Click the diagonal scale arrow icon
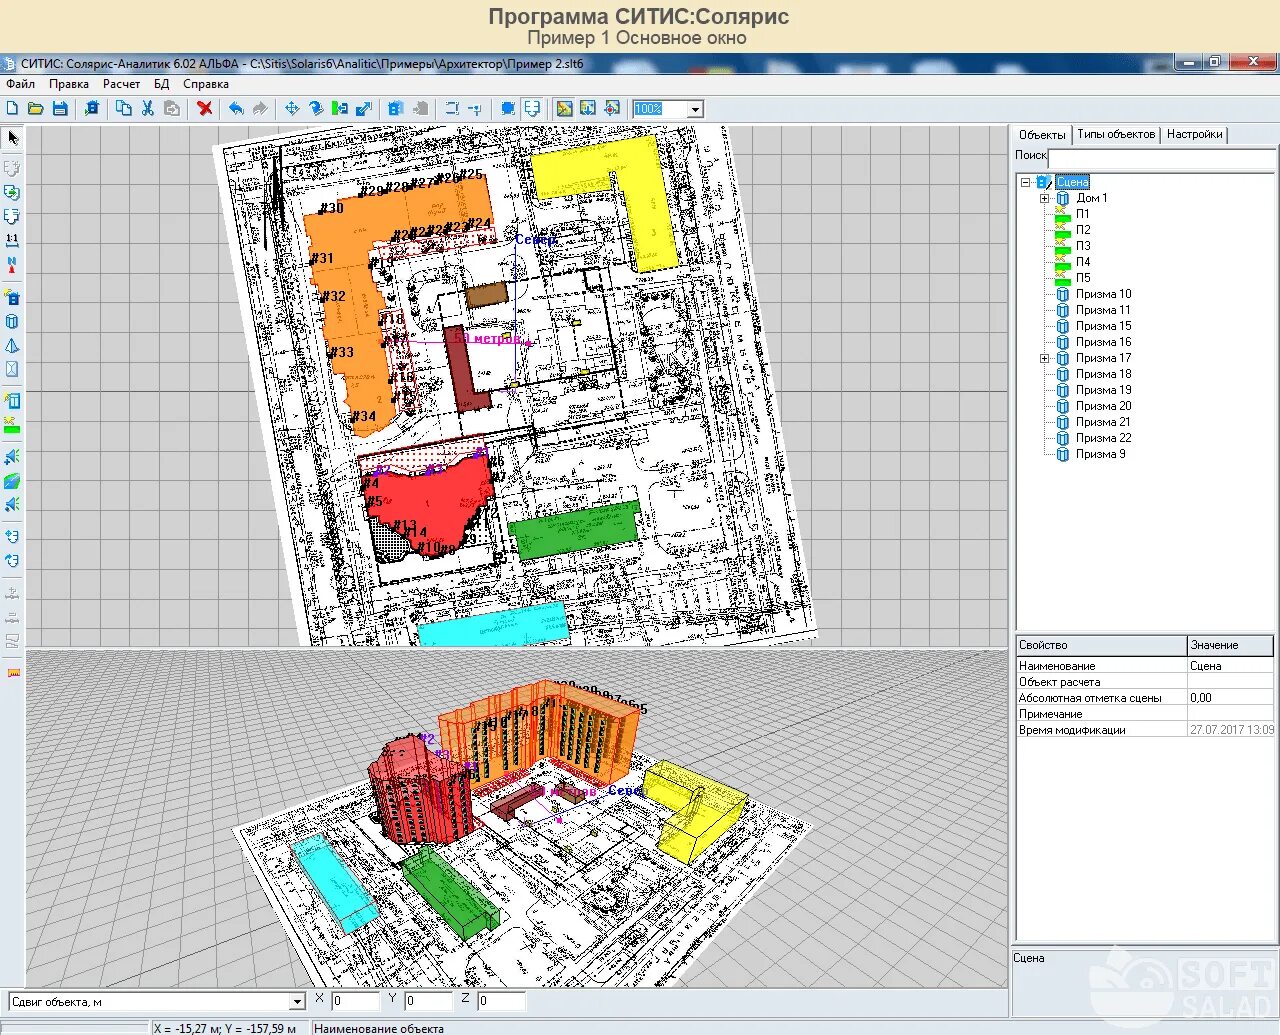Image resolution: width=1280 pixels, height=1035 pixels. (364, 108)
